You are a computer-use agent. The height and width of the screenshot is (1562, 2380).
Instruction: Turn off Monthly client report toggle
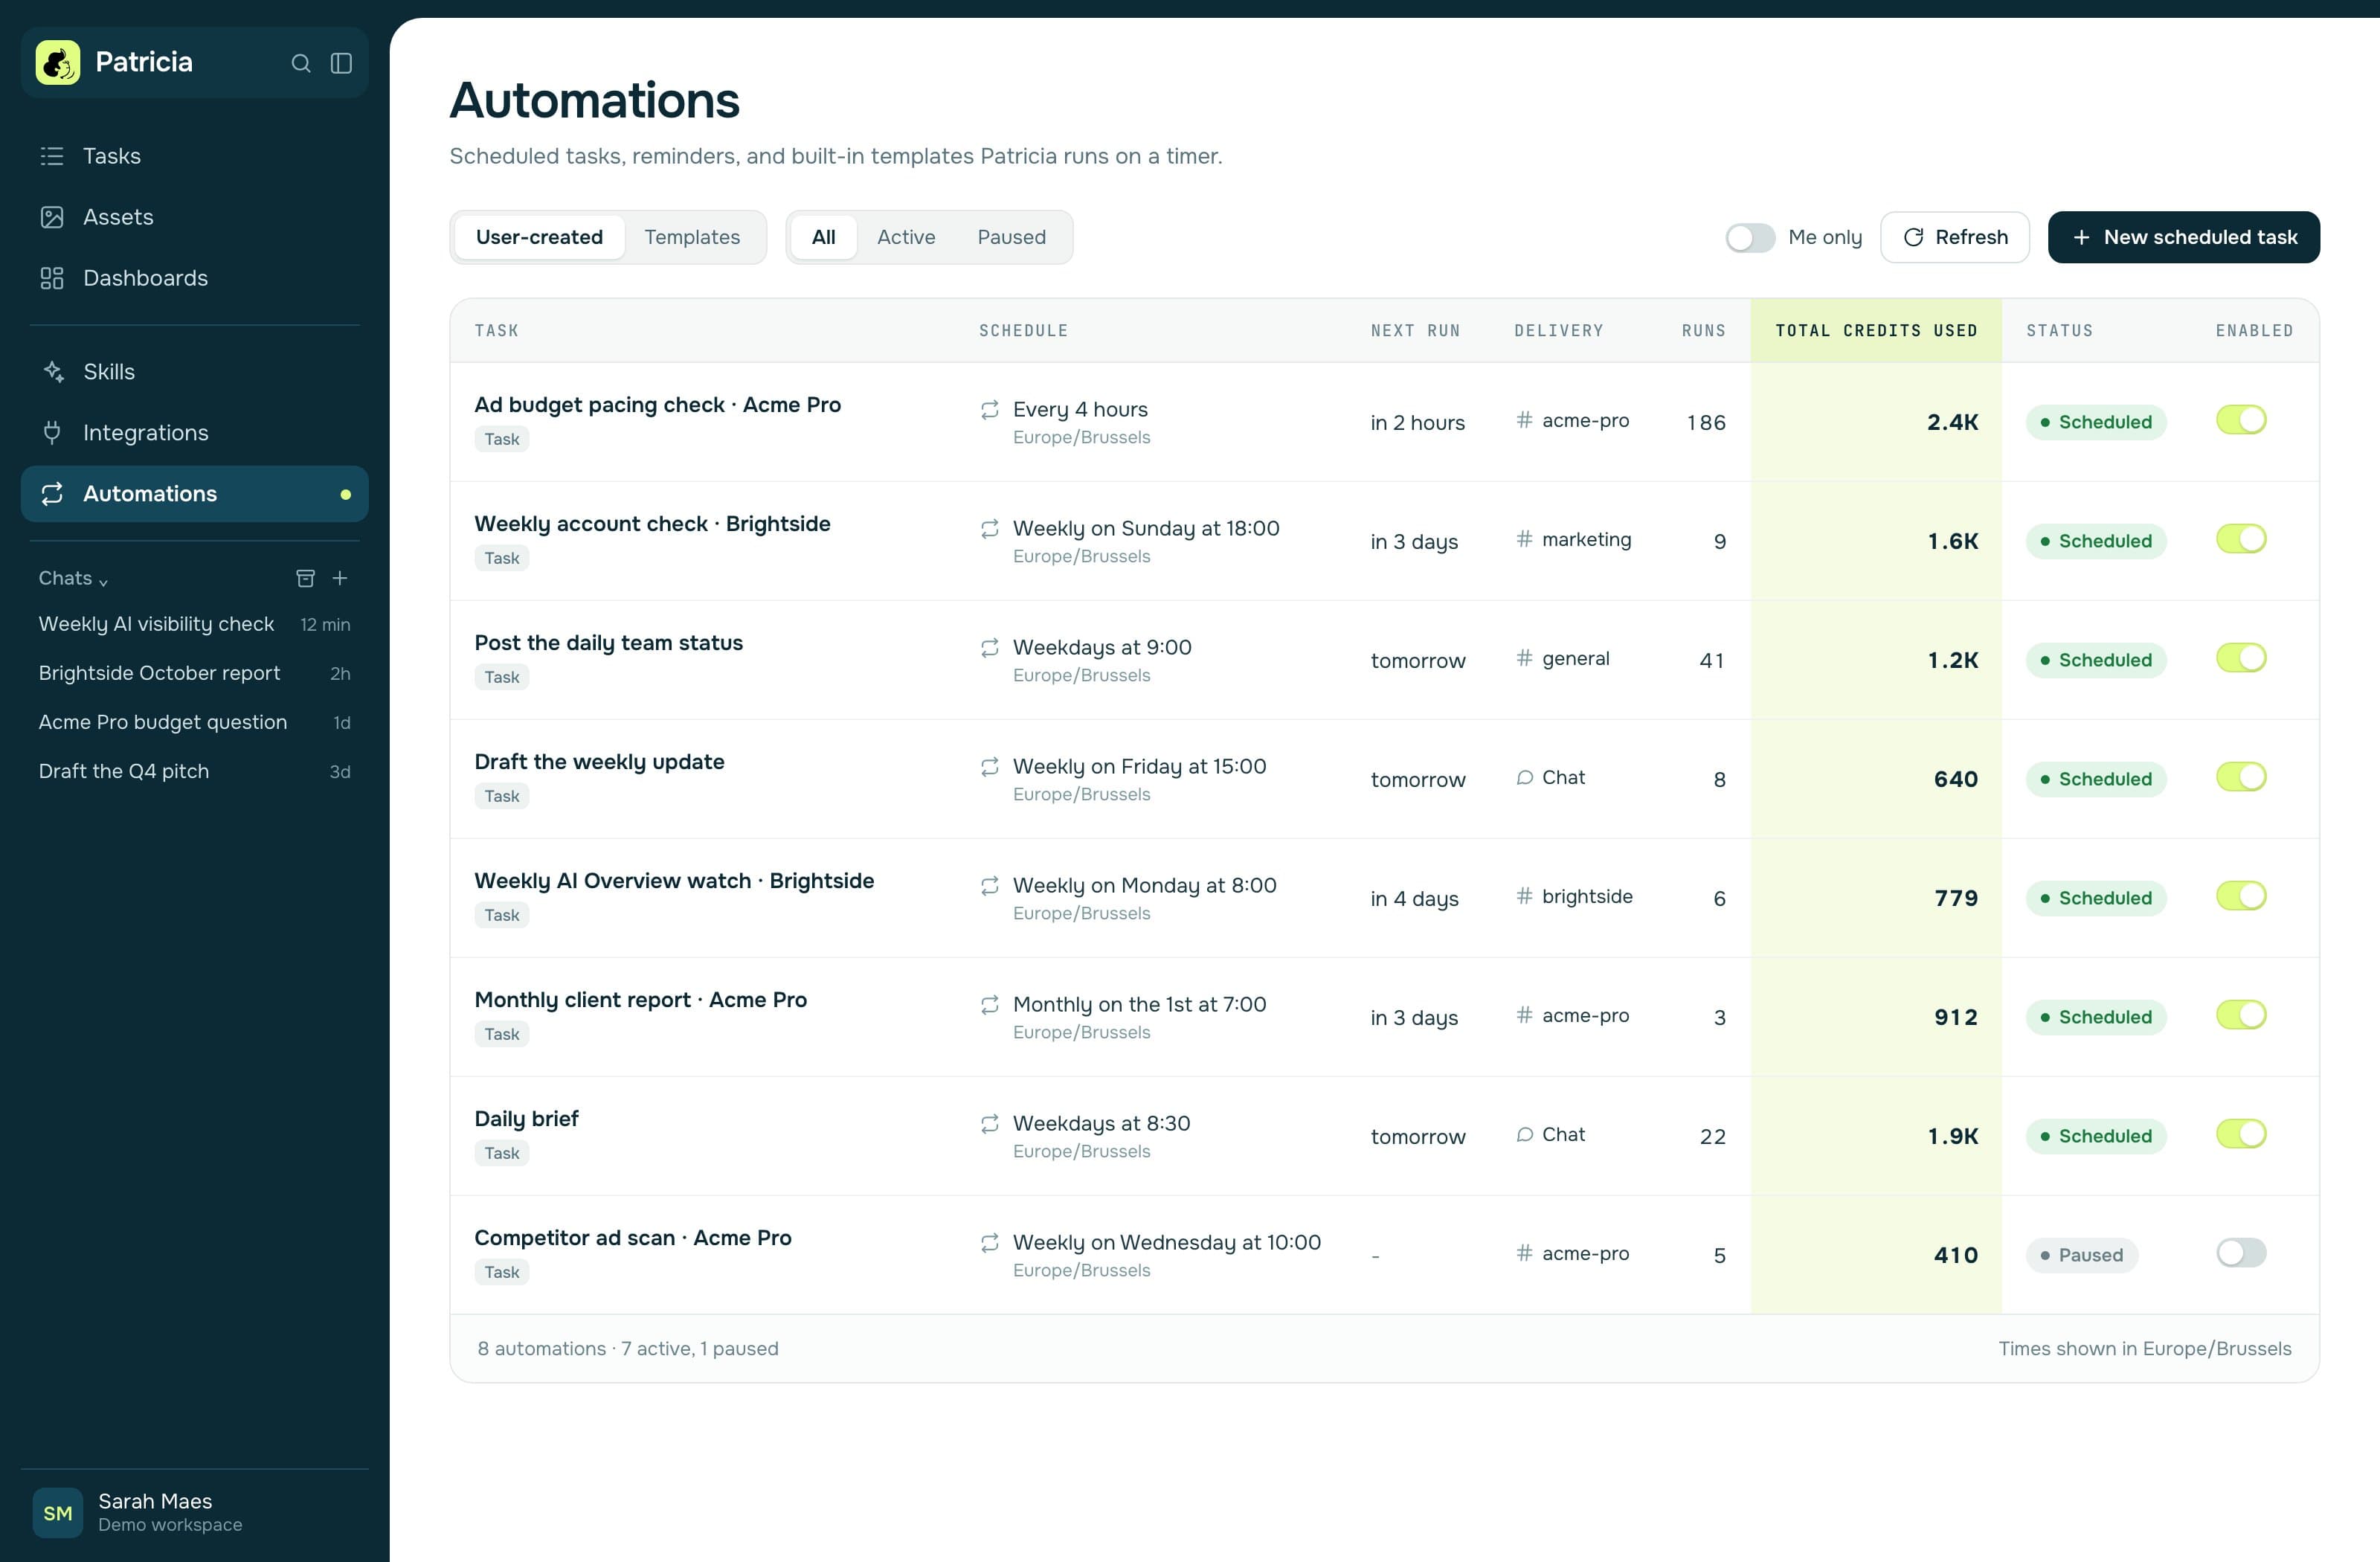pyautogui.click(x=2241, y=1015)
